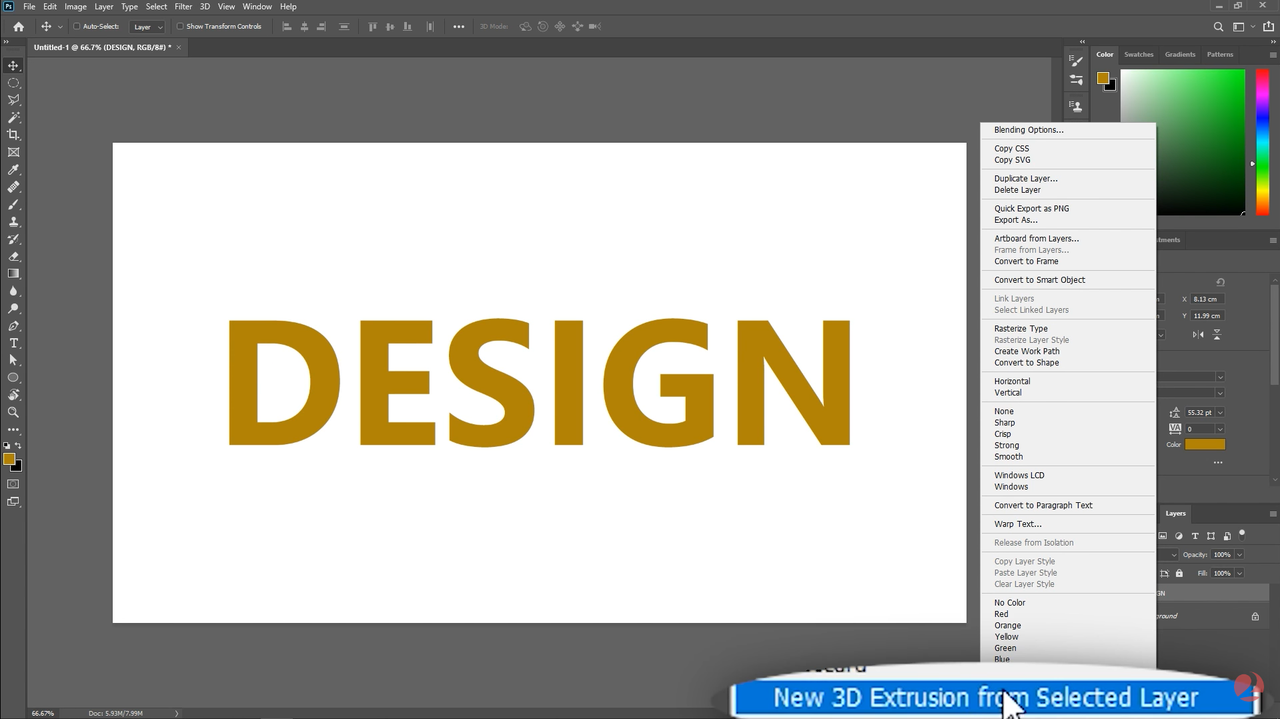Viewport: 1280px width, 719px height.
Task: Select the History Brush tool
Action: (13, 239)
